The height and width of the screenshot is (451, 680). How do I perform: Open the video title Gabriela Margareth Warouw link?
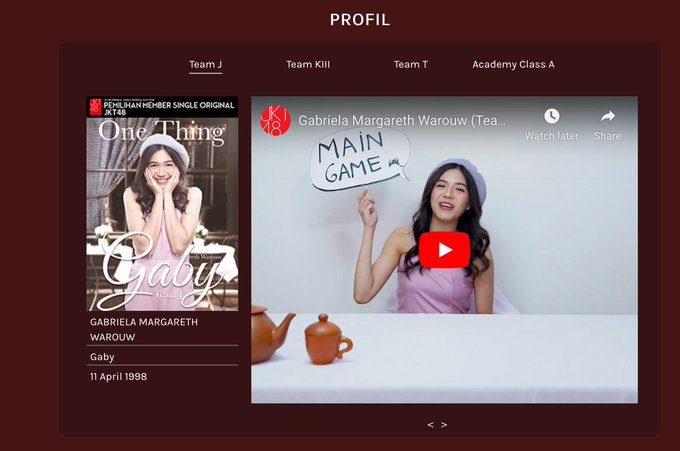pos(402,120)
